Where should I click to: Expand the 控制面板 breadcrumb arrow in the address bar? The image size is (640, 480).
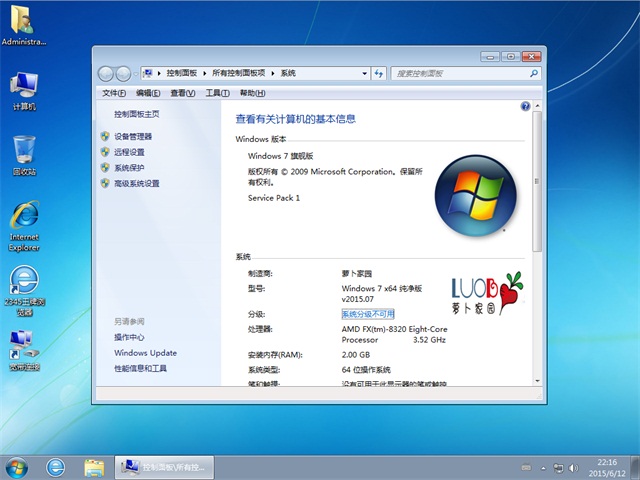click(x=206, y=73)
